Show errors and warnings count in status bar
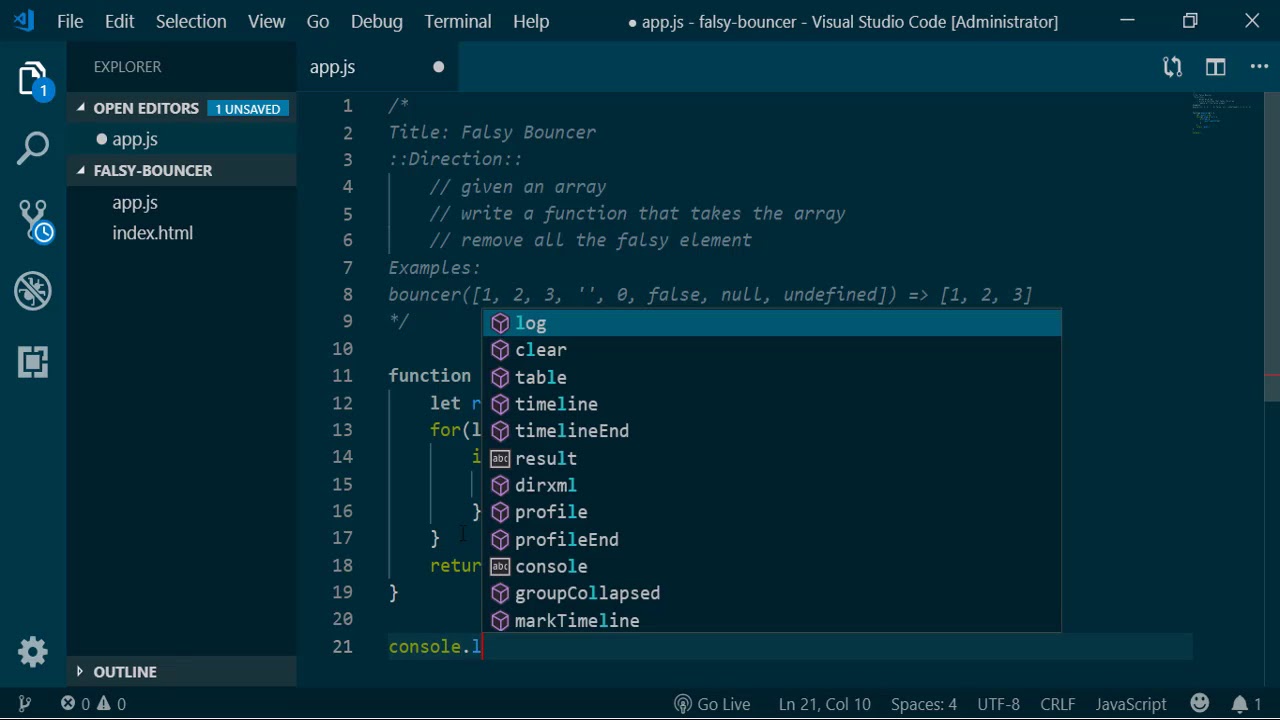1280x720 pixels. (92, 704)
